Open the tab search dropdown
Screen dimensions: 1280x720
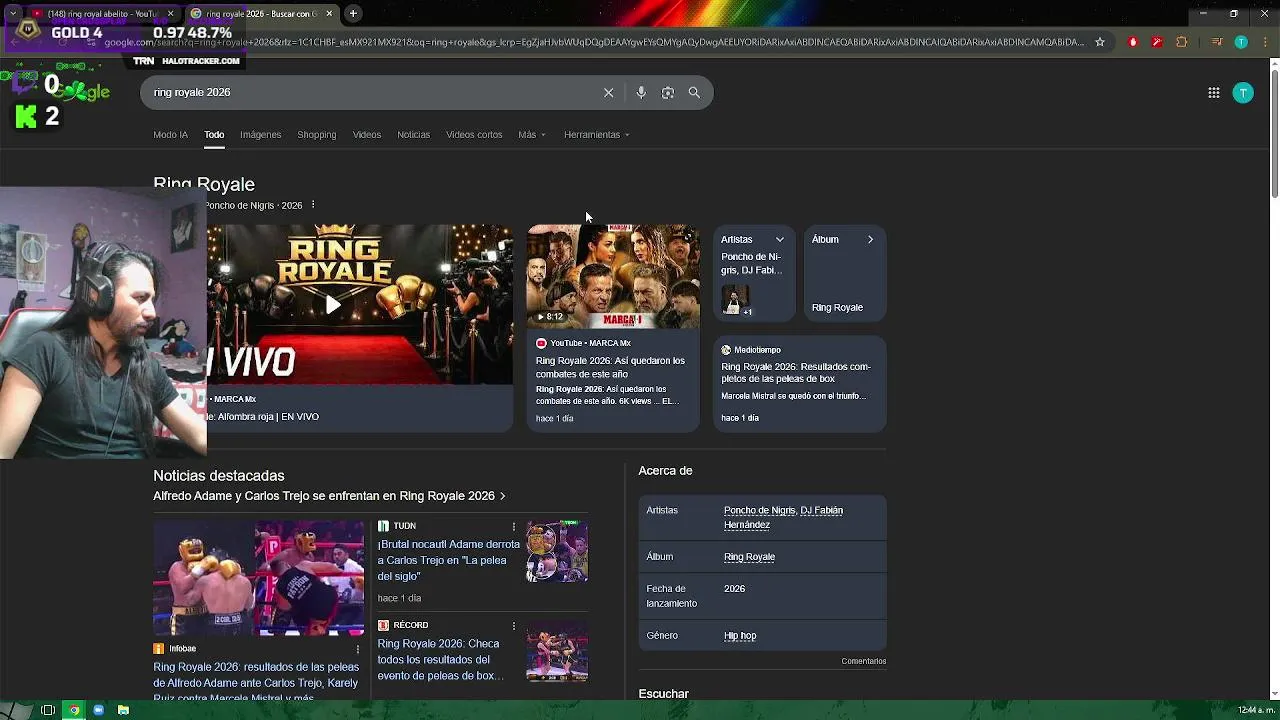tap(13, 14)
